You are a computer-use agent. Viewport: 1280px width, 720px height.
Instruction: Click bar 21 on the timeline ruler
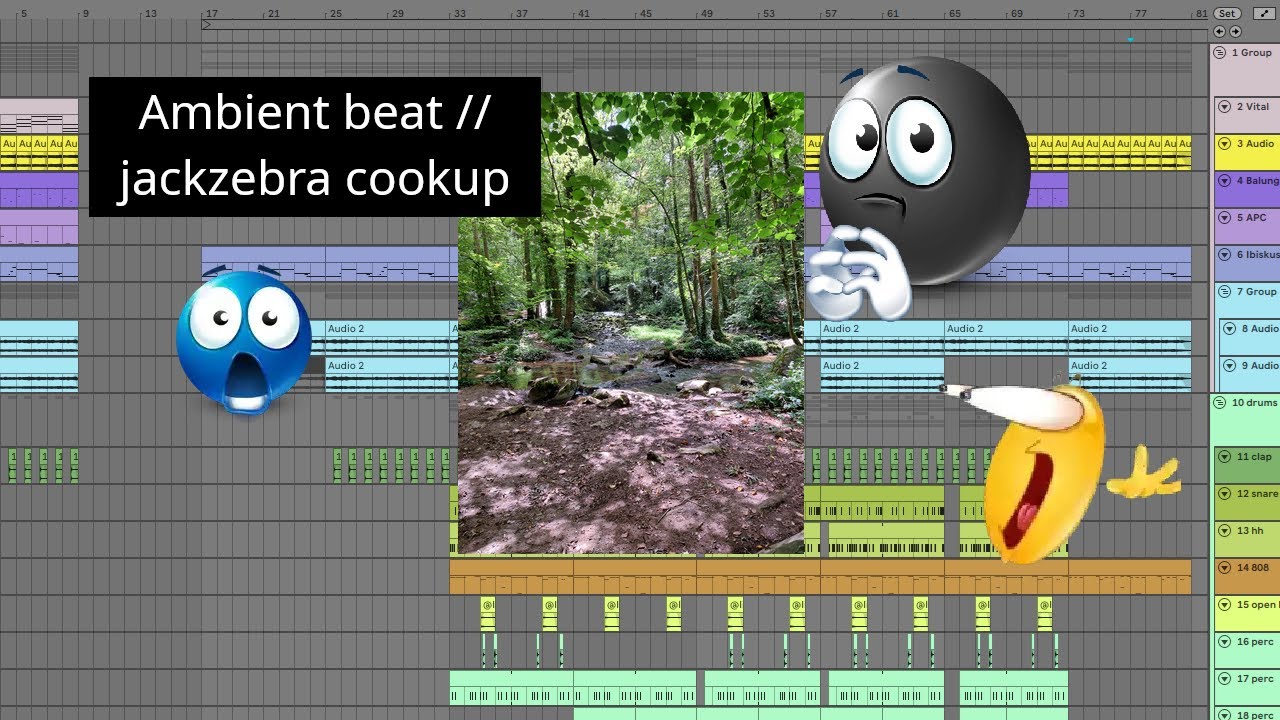click(x=274, y=14)
